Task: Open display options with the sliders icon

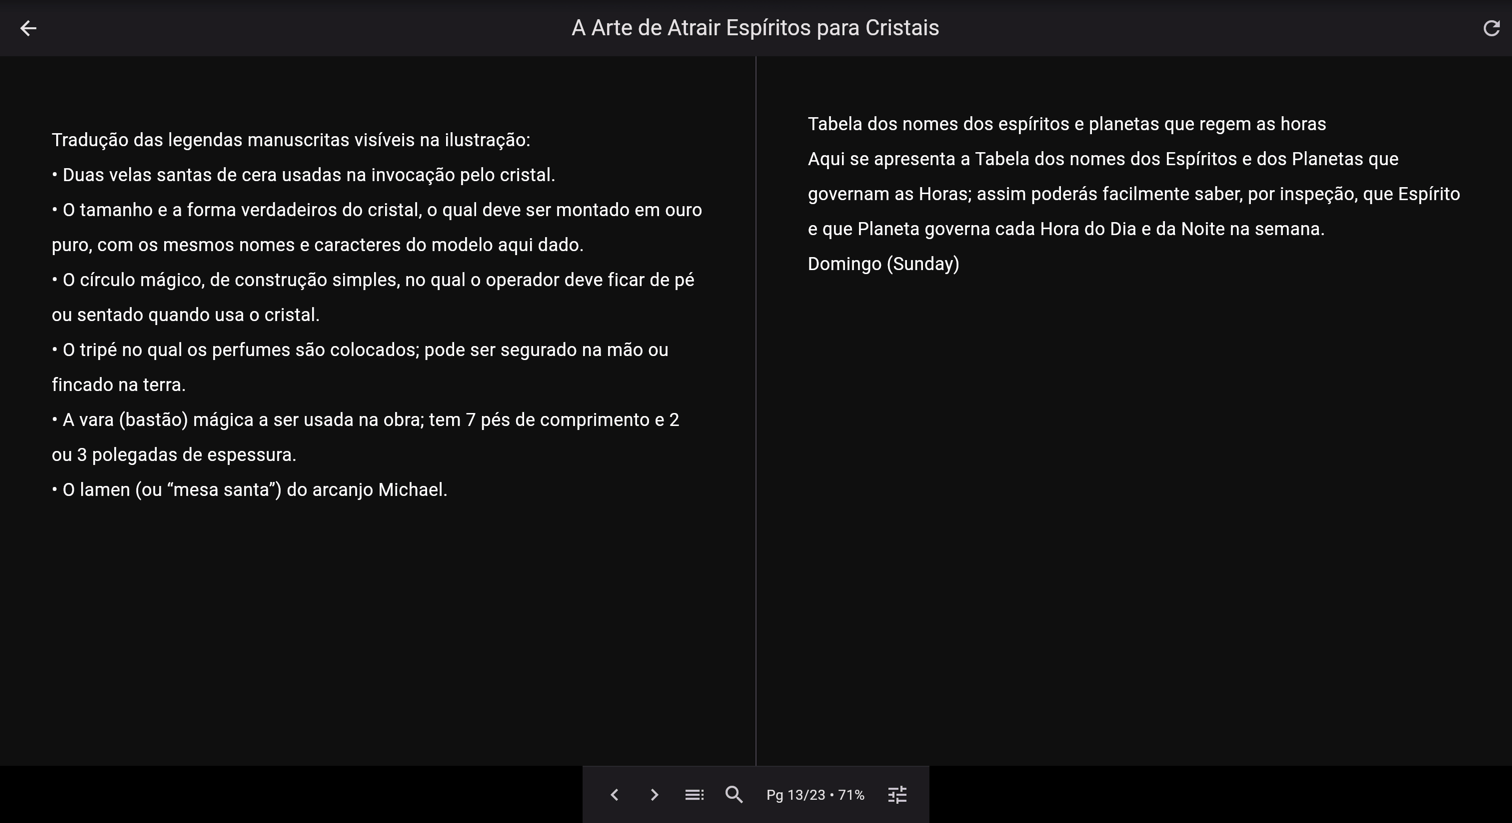Action: (896, 794)
